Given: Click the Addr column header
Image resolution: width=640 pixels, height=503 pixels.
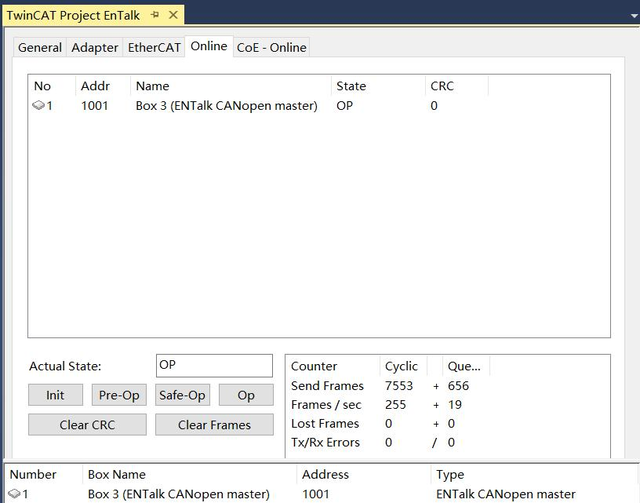Looking at the screenshot, I should coord(103,86).
